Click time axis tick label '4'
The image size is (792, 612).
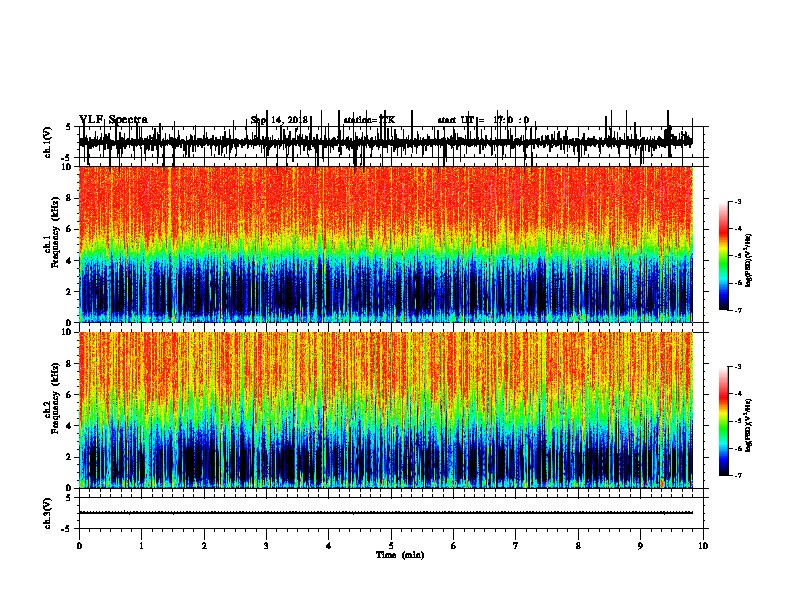click(329, 546)
